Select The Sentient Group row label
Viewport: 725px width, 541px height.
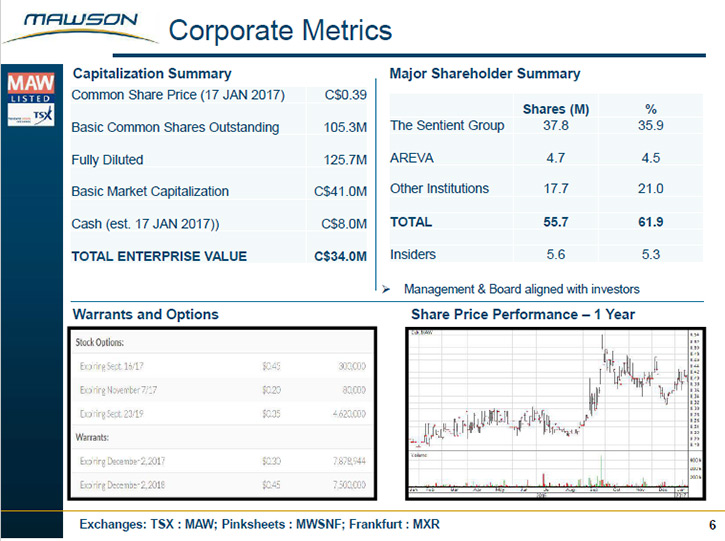447,125
